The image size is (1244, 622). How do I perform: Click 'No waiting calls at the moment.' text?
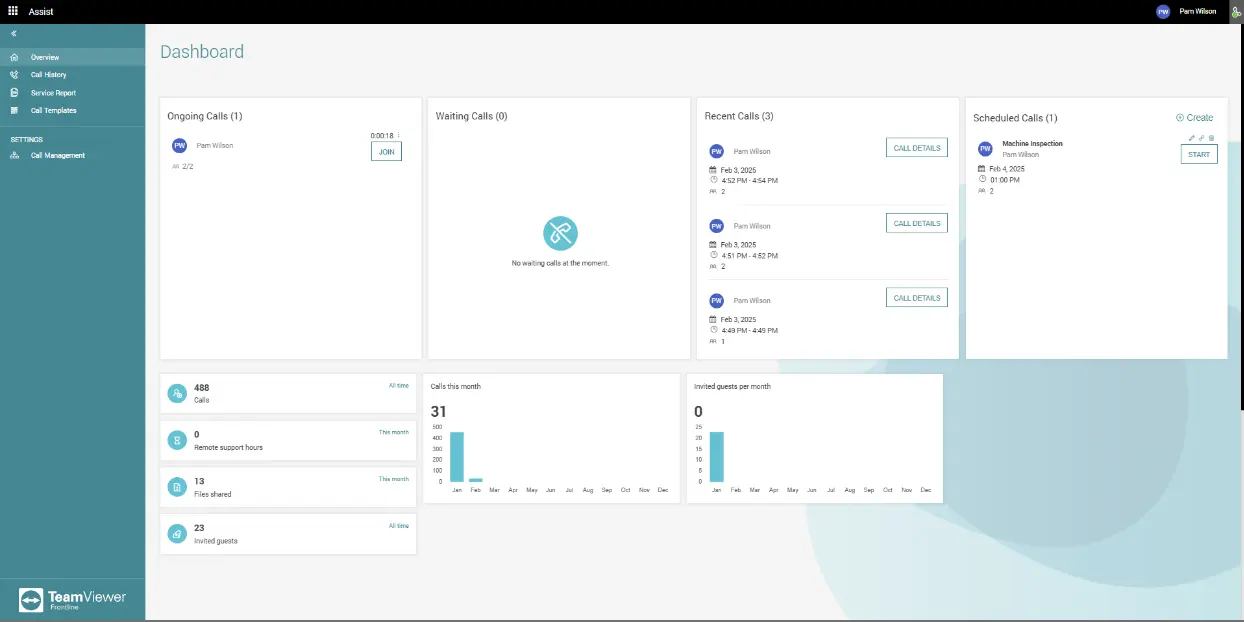tap(560, 263)
